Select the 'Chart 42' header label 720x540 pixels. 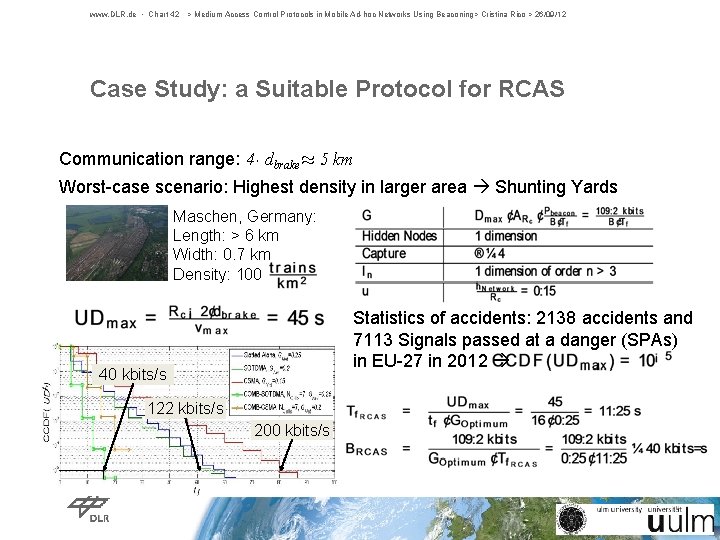[164, 14]
